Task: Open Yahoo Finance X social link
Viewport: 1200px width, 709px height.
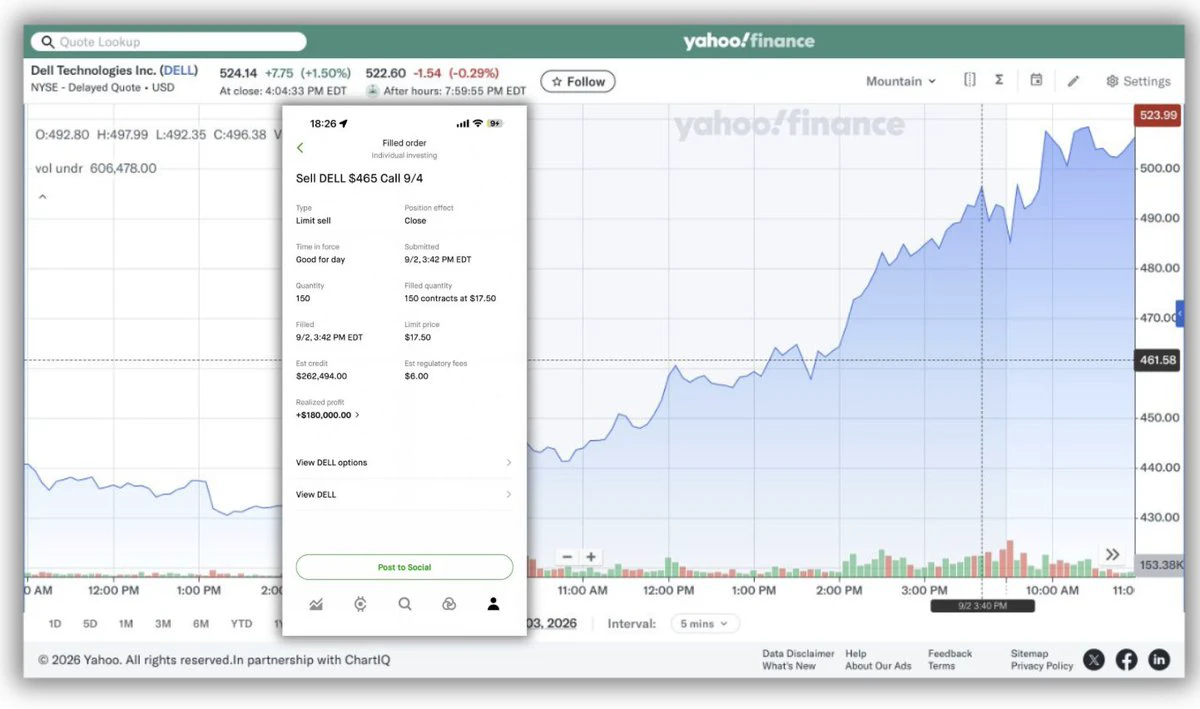Action: (x=1095, y=659)
